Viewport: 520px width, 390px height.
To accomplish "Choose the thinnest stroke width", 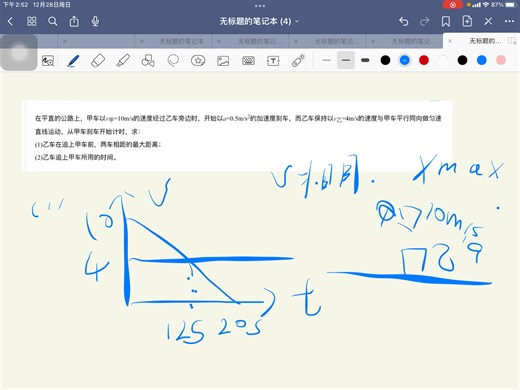I will (x=327, y=60).
